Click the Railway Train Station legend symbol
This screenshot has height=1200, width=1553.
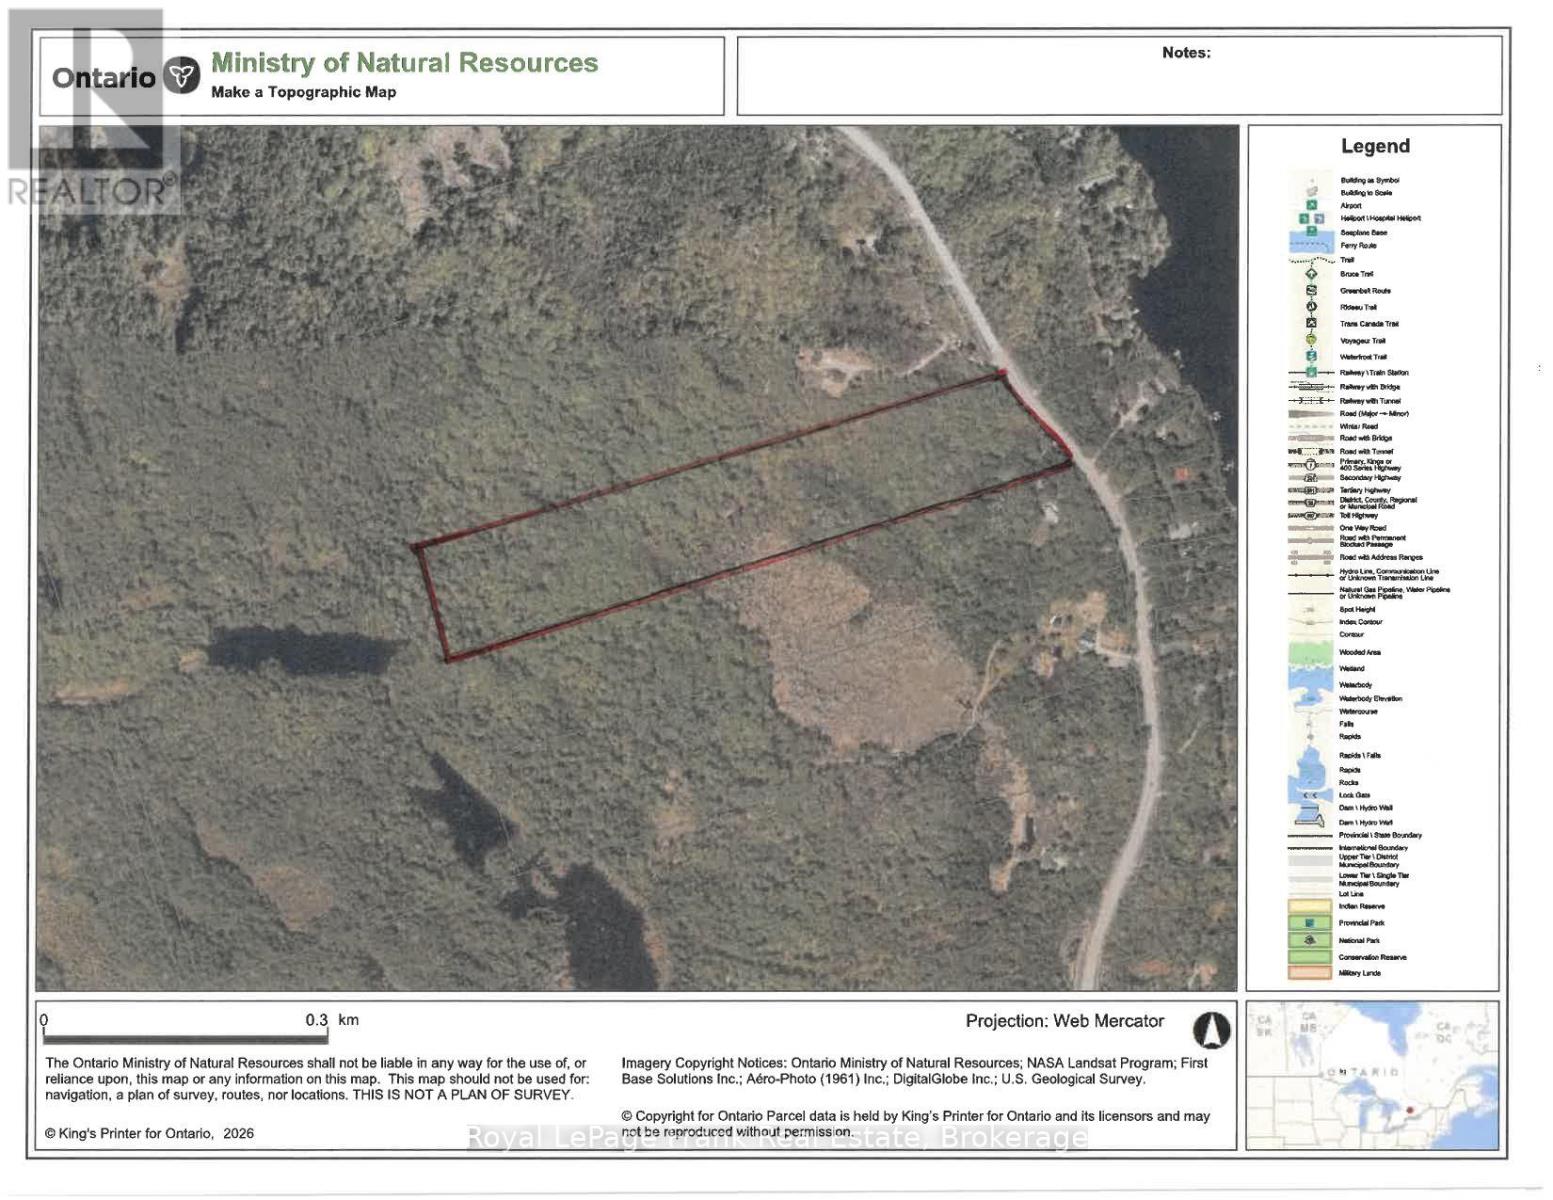[x=1311, y=372]
